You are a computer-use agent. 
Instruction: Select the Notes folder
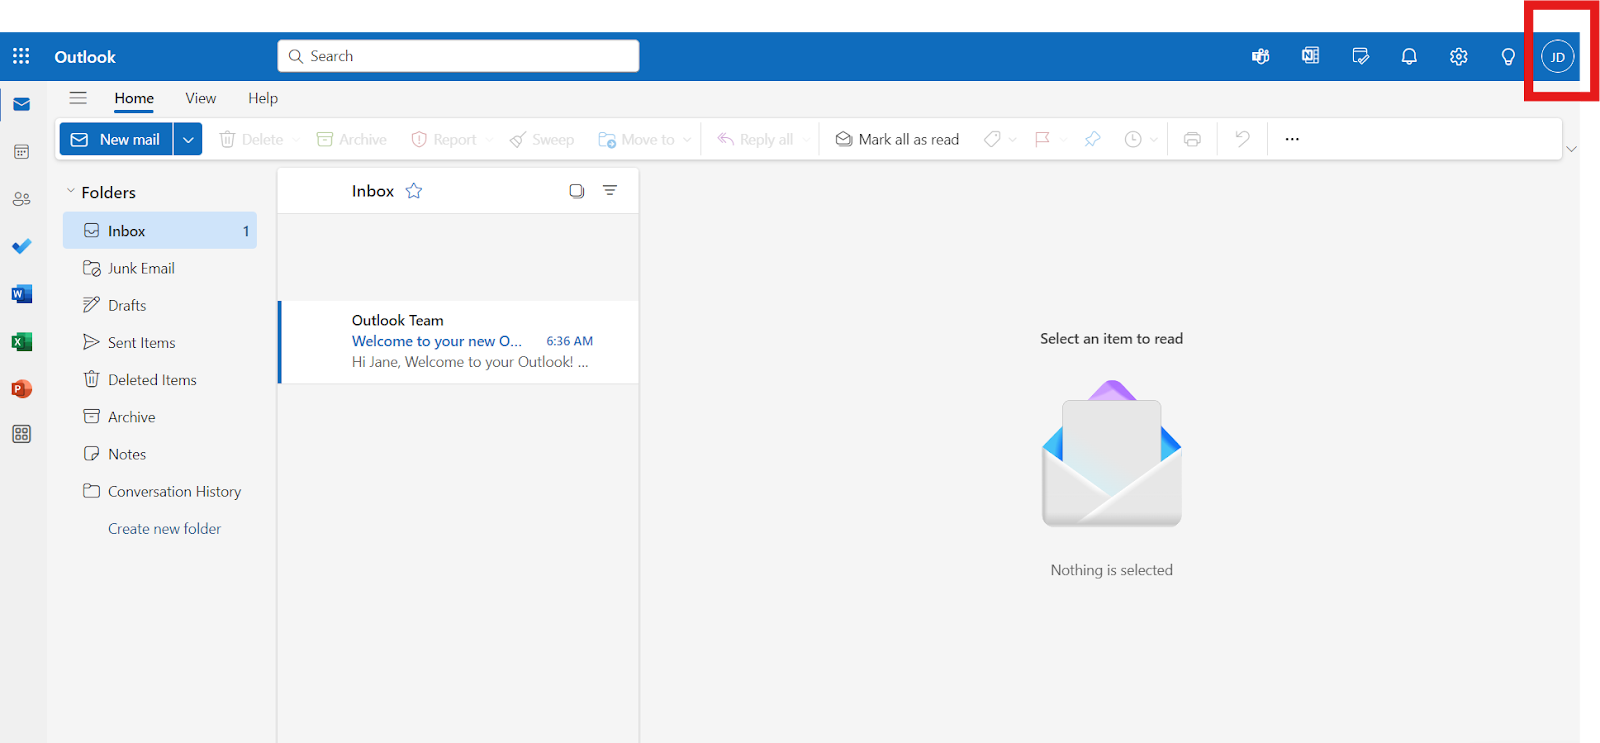point(160,454)
